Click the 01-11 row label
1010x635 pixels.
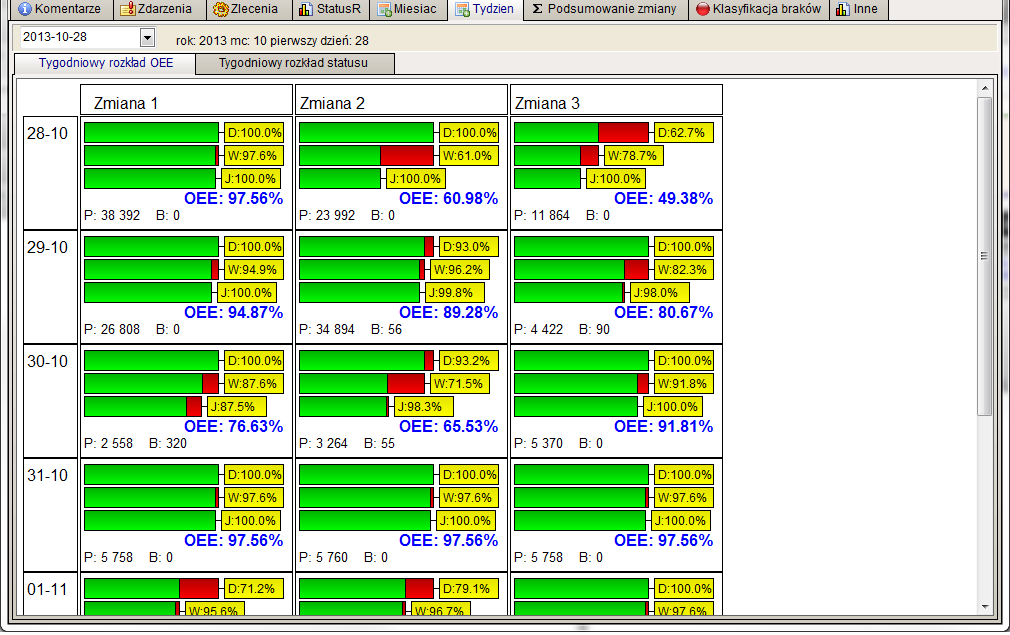click(x=48, y=589)
